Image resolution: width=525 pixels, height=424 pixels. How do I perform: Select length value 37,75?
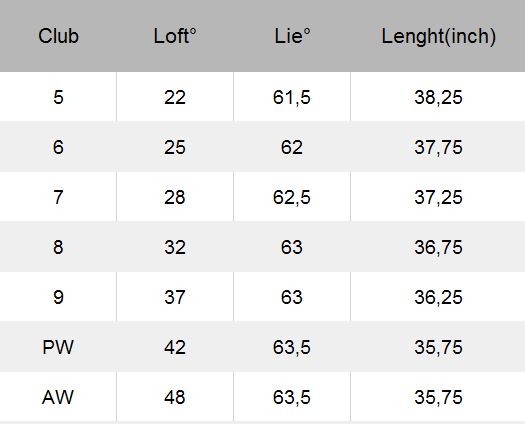click(438, 147)
